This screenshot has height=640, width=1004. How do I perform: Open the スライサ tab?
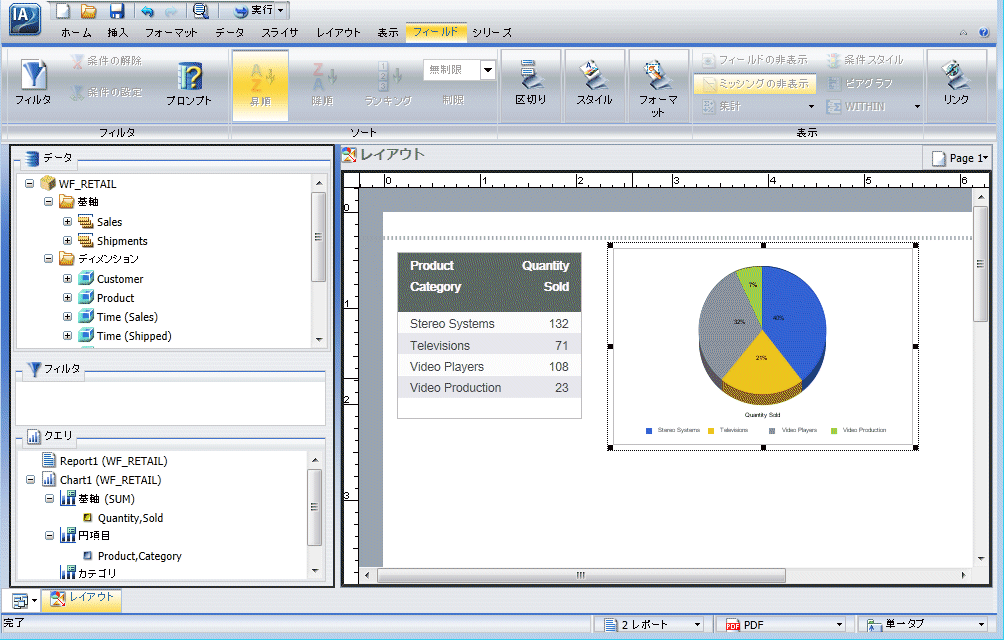[280, 33]
